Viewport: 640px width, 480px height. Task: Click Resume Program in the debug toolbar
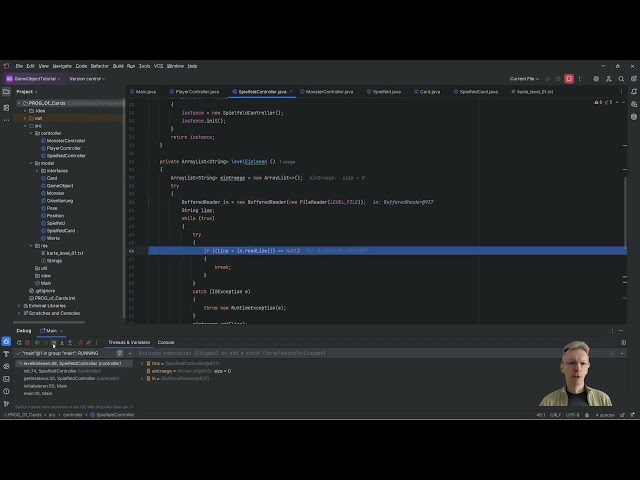coord(35,342)
